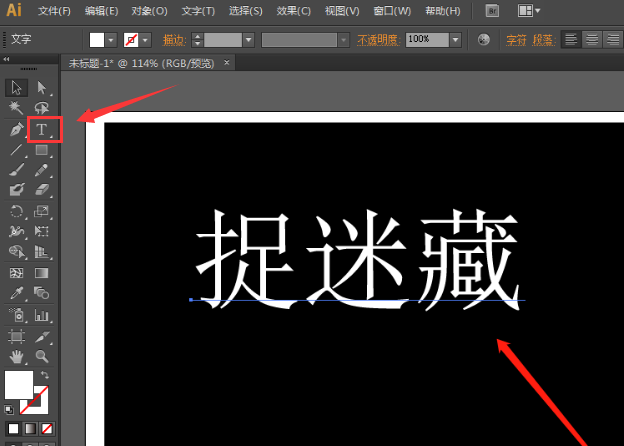Screen dimensions: 624x446
Task: Select the Direct Selection tool
Action: coord(42,88)
